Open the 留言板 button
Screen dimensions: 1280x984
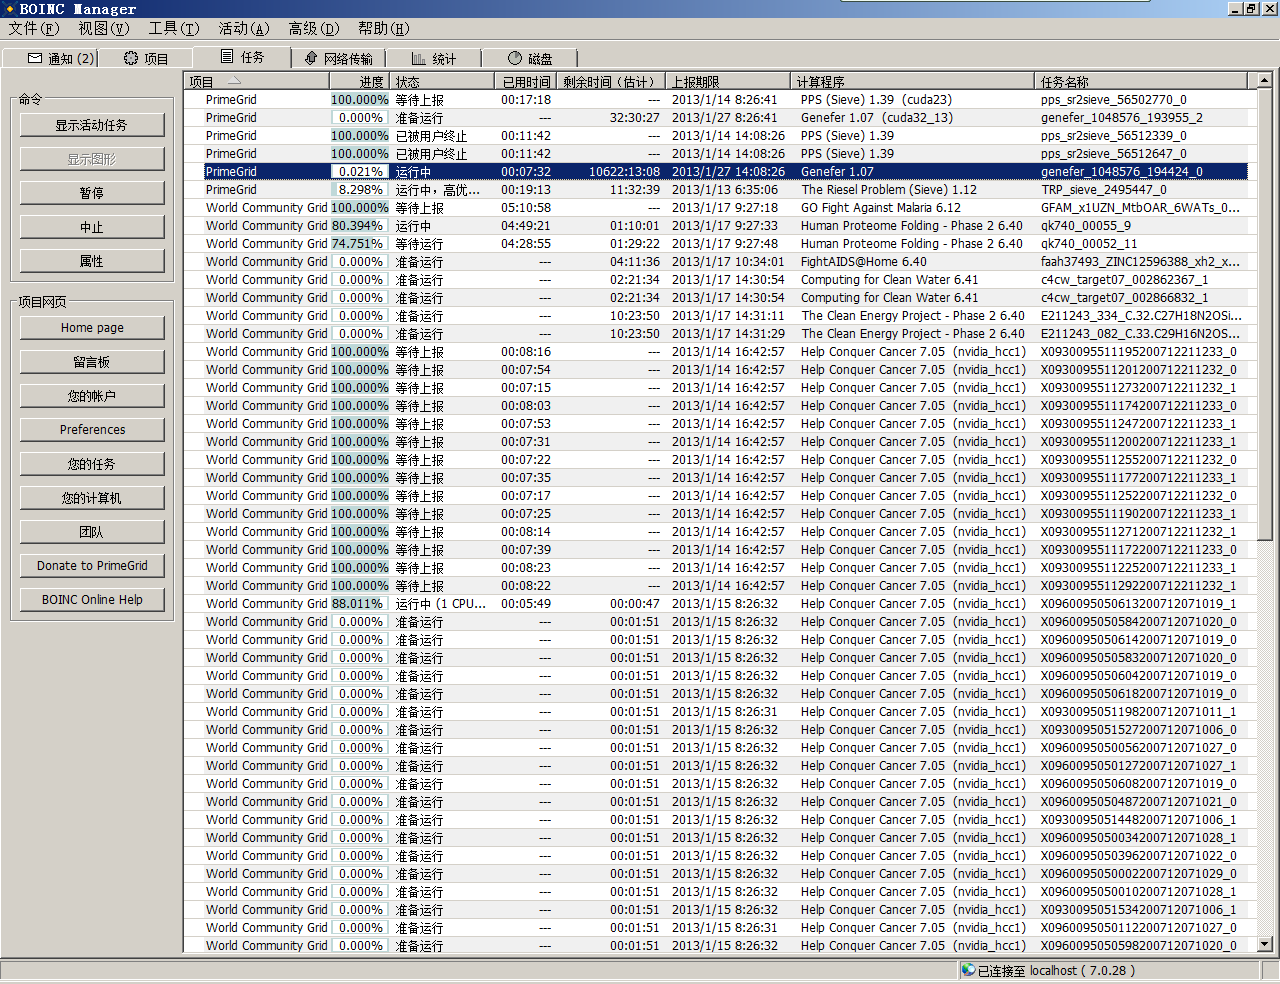coord(92,362)
